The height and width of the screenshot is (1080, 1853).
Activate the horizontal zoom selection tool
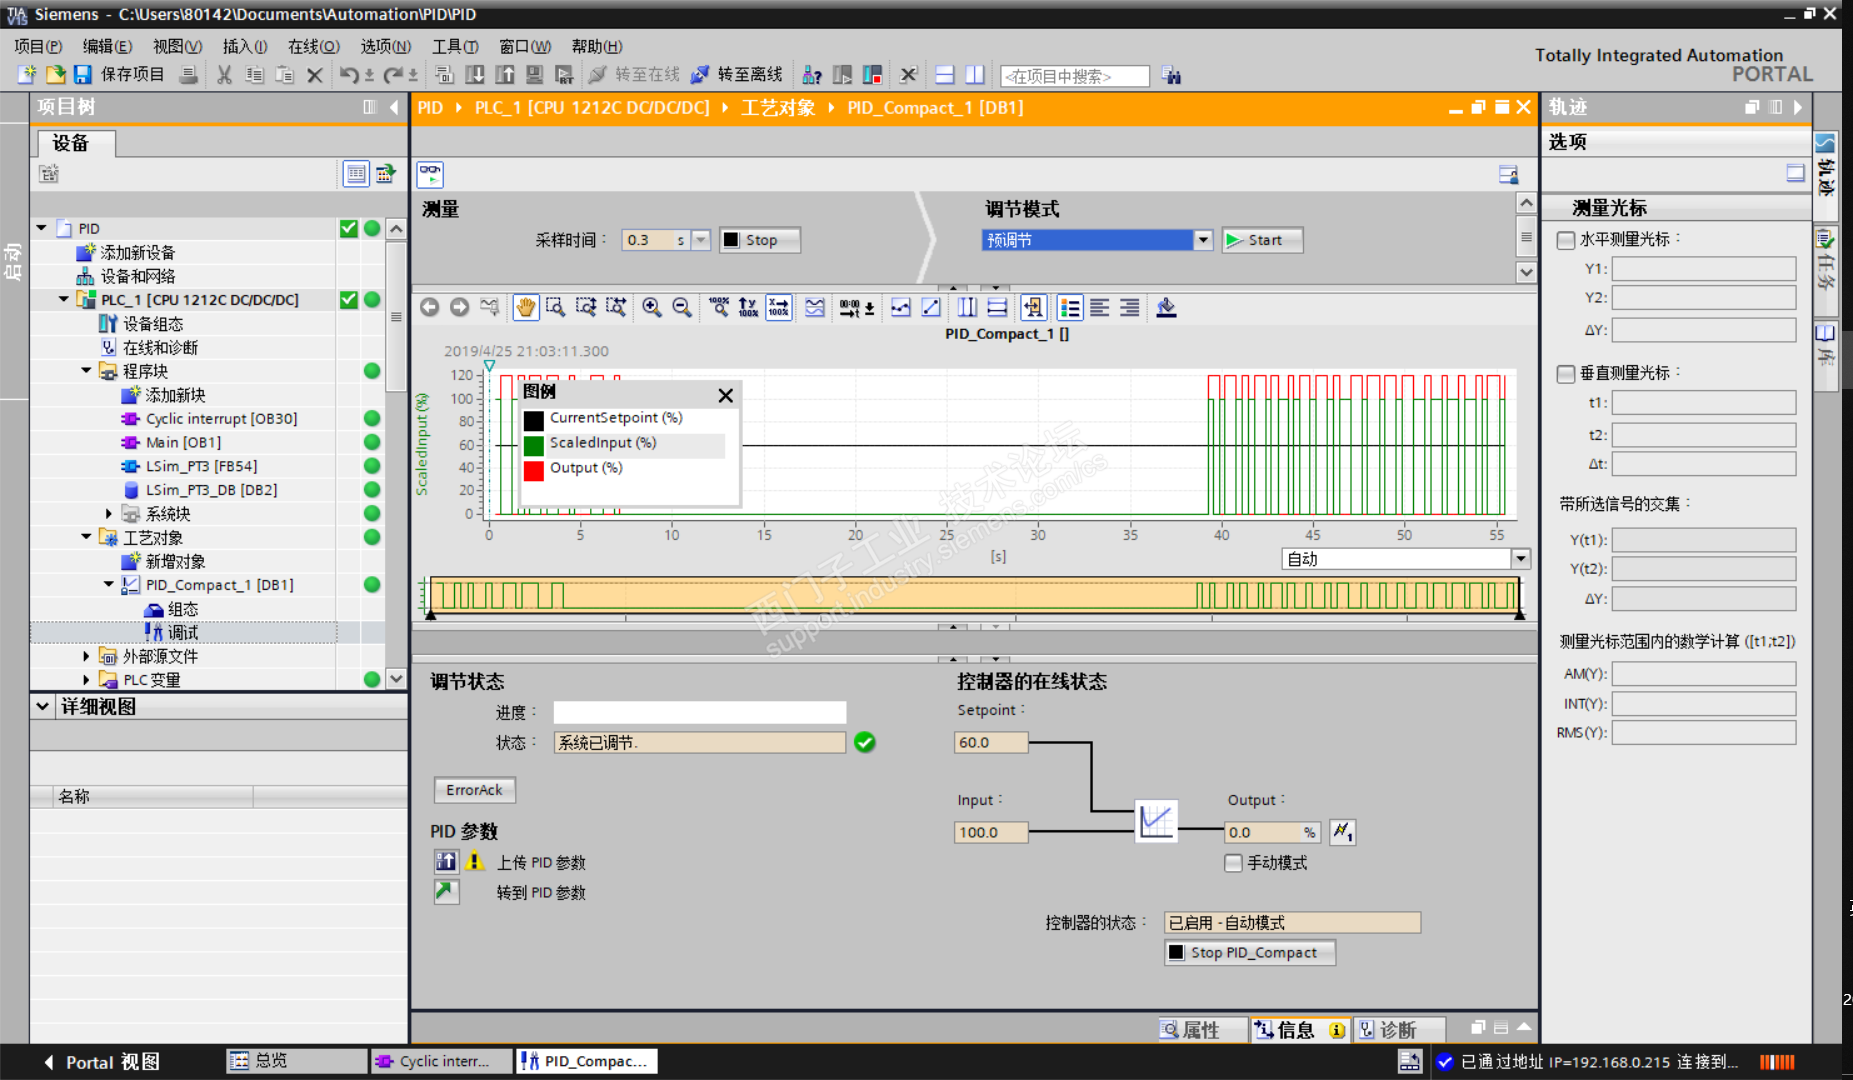(x=616, y=308)
